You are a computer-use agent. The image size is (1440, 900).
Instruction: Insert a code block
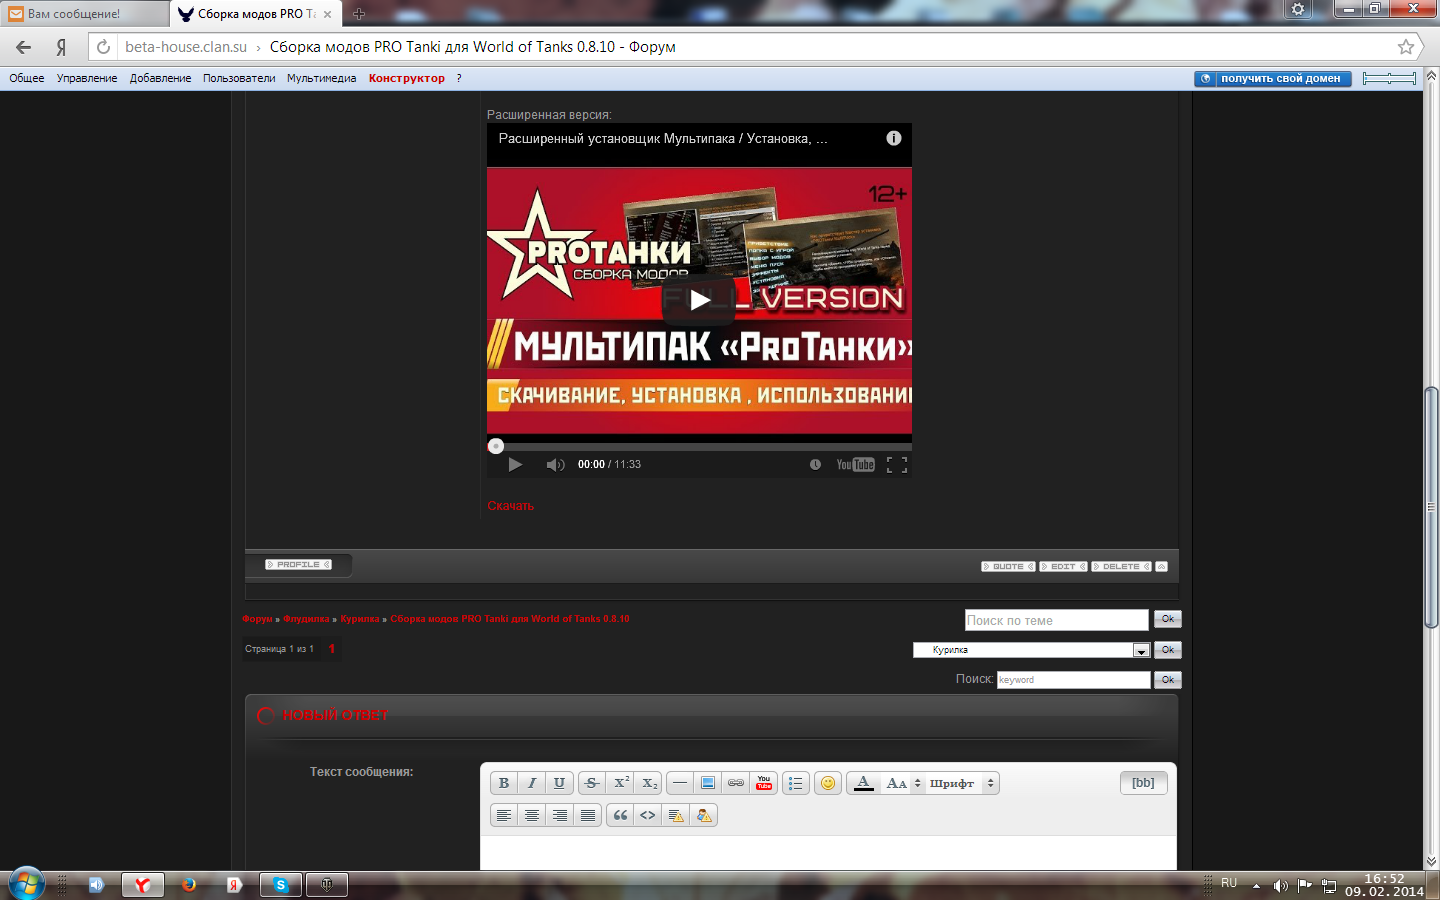[x=648, y=816]
